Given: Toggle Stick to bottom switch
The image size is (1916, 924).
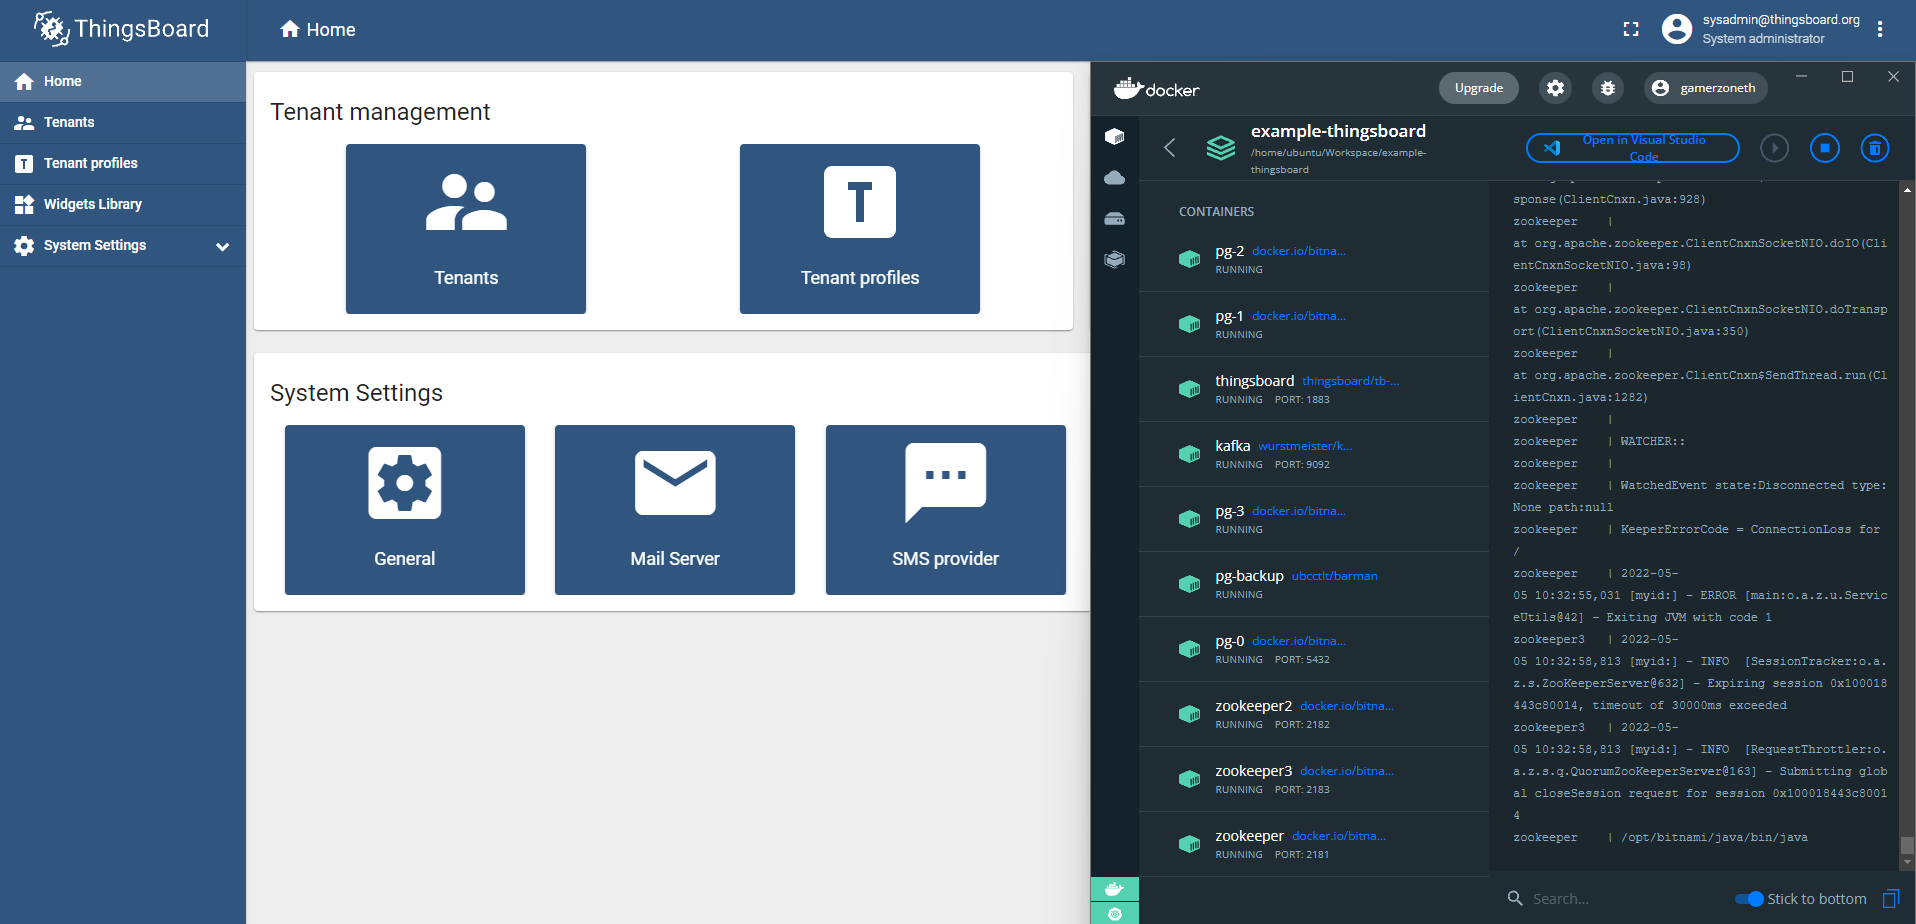Looking at the screenshot, I should pos(1749,899).
